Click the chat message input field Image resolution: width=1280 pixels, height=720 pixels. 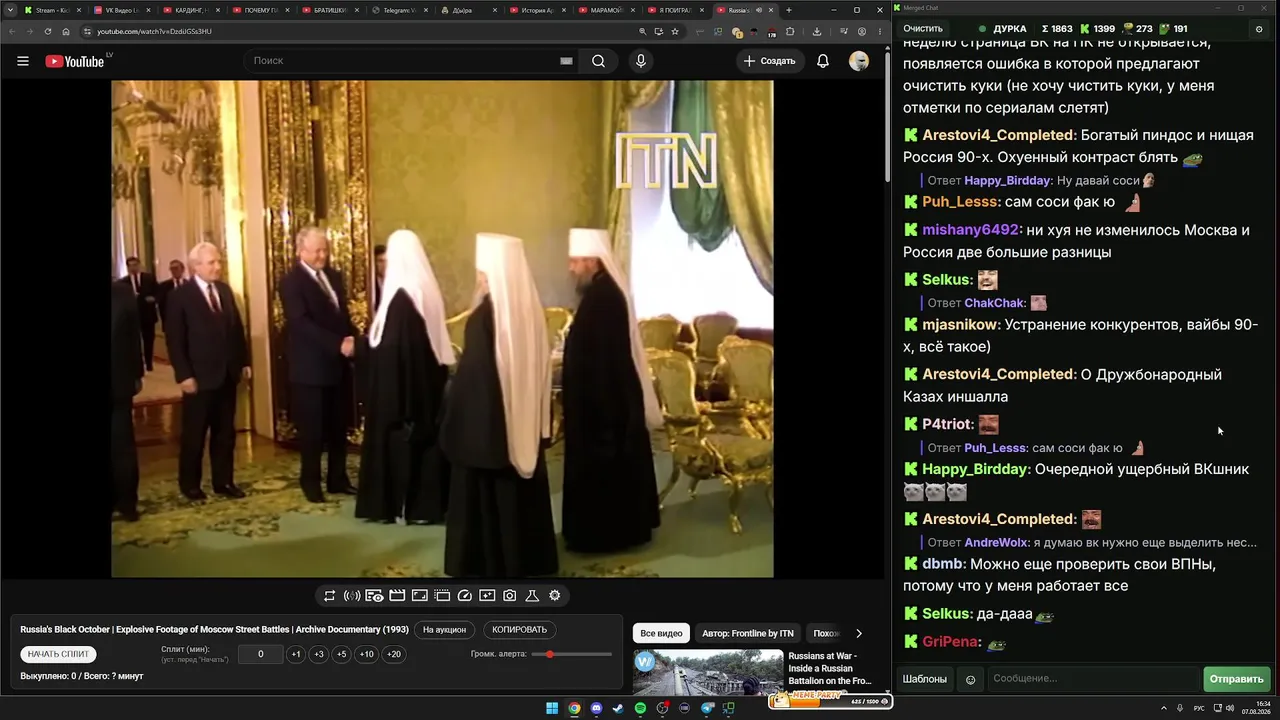click(x=1092, y=679)
